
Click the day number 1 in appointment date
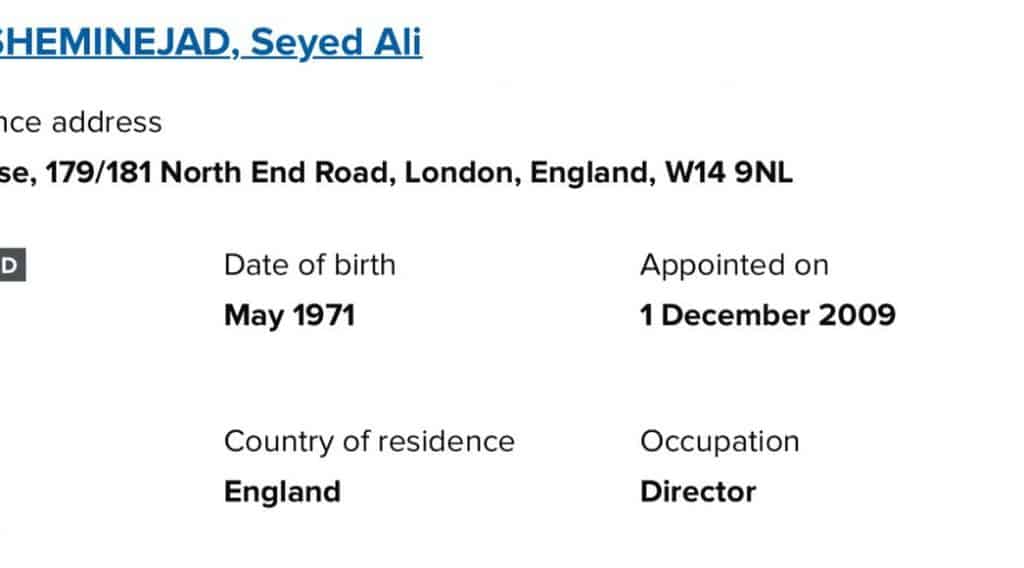646,316
